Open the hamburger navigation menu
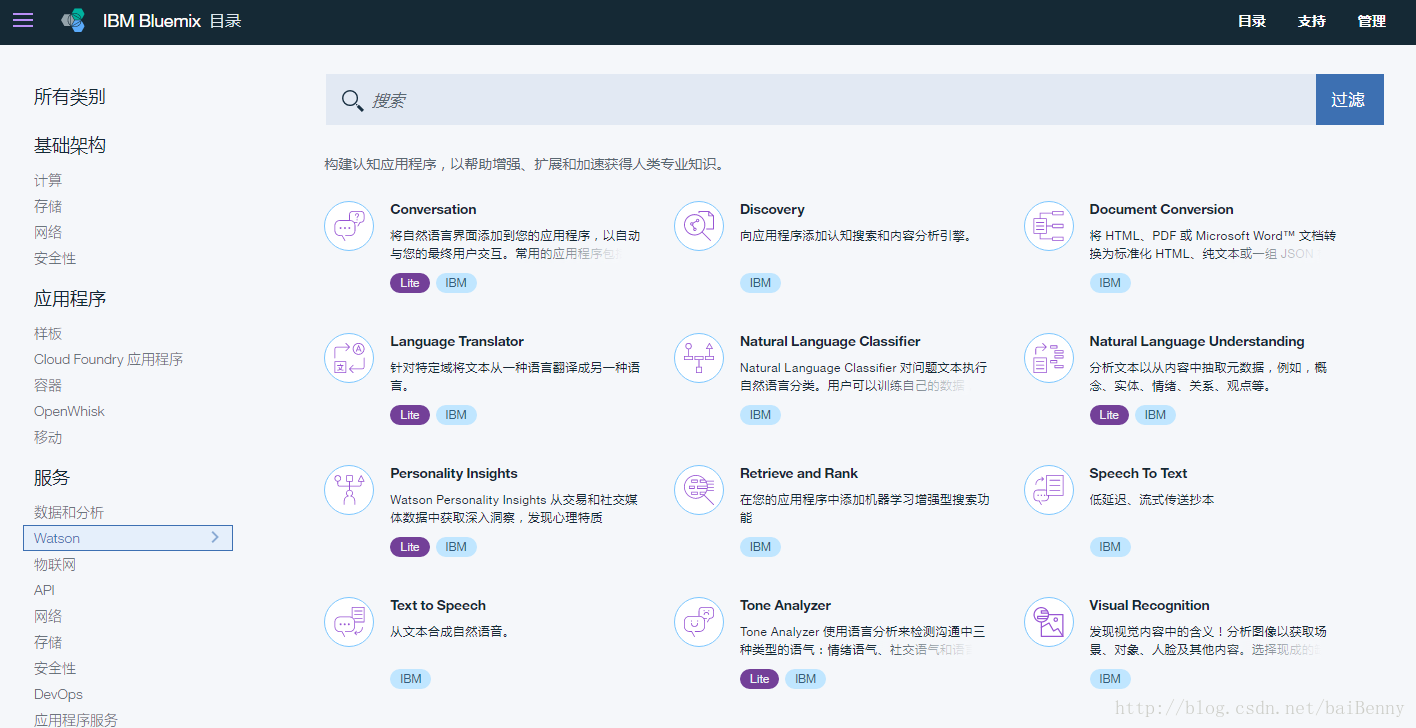 point(23,20)
